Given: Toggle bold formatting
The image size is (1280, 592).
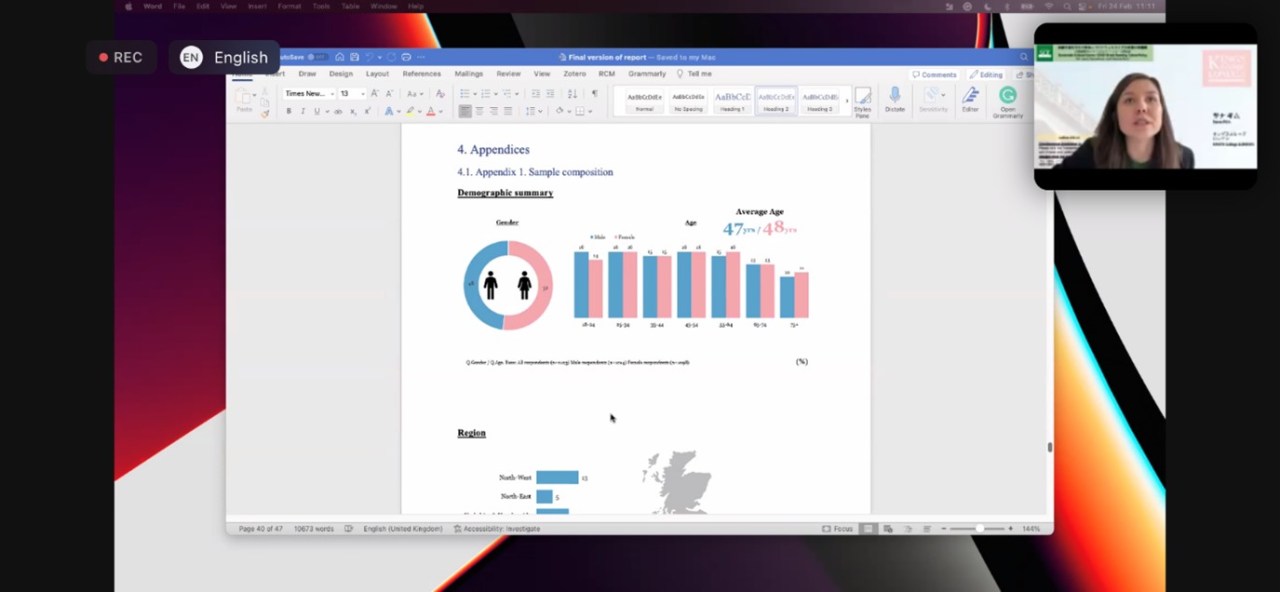Looking at the screenshot, I should point(289,111).
